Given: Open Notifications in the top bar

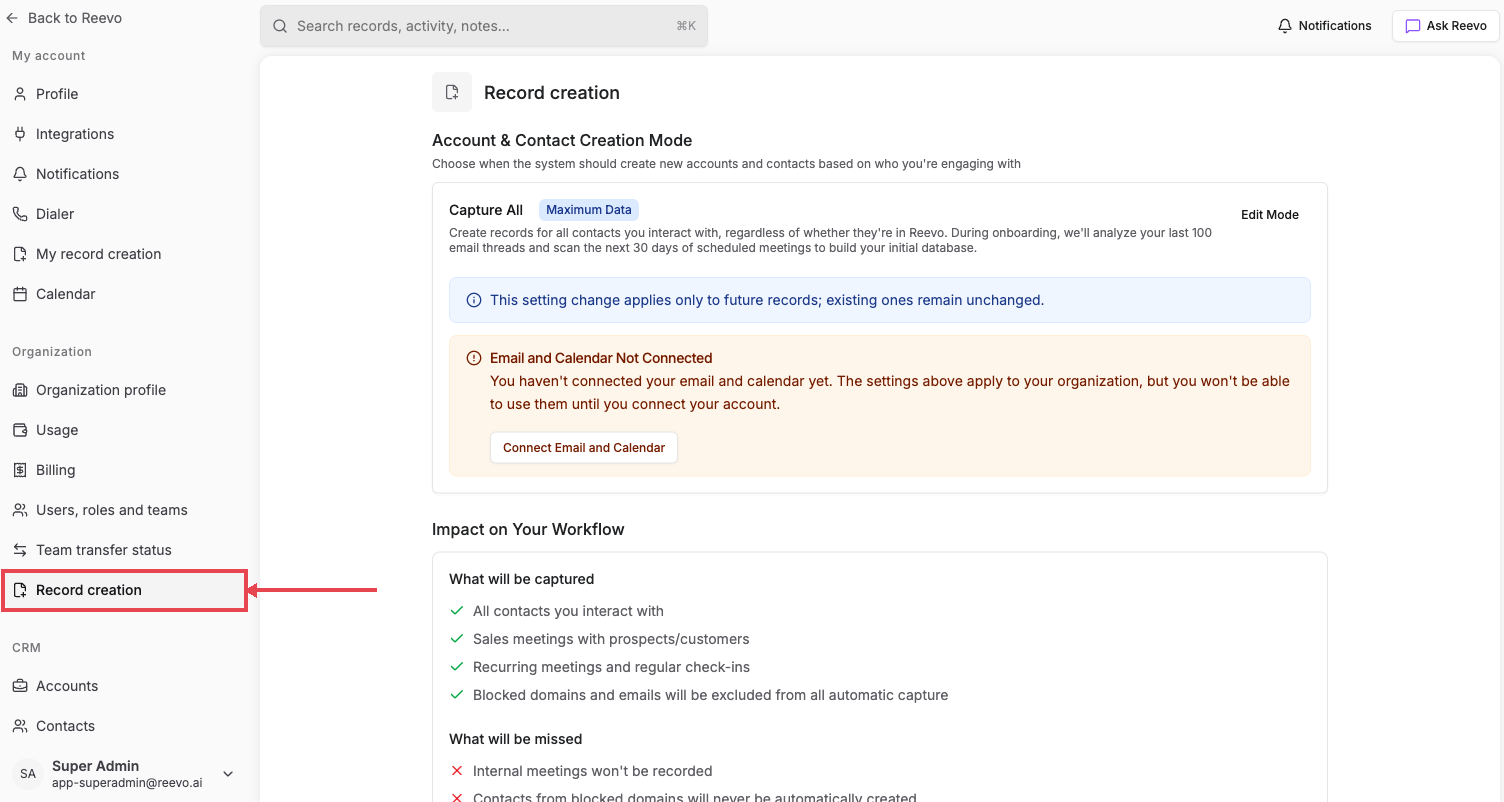Looking at the screenshot, I should coord(1325,26).
